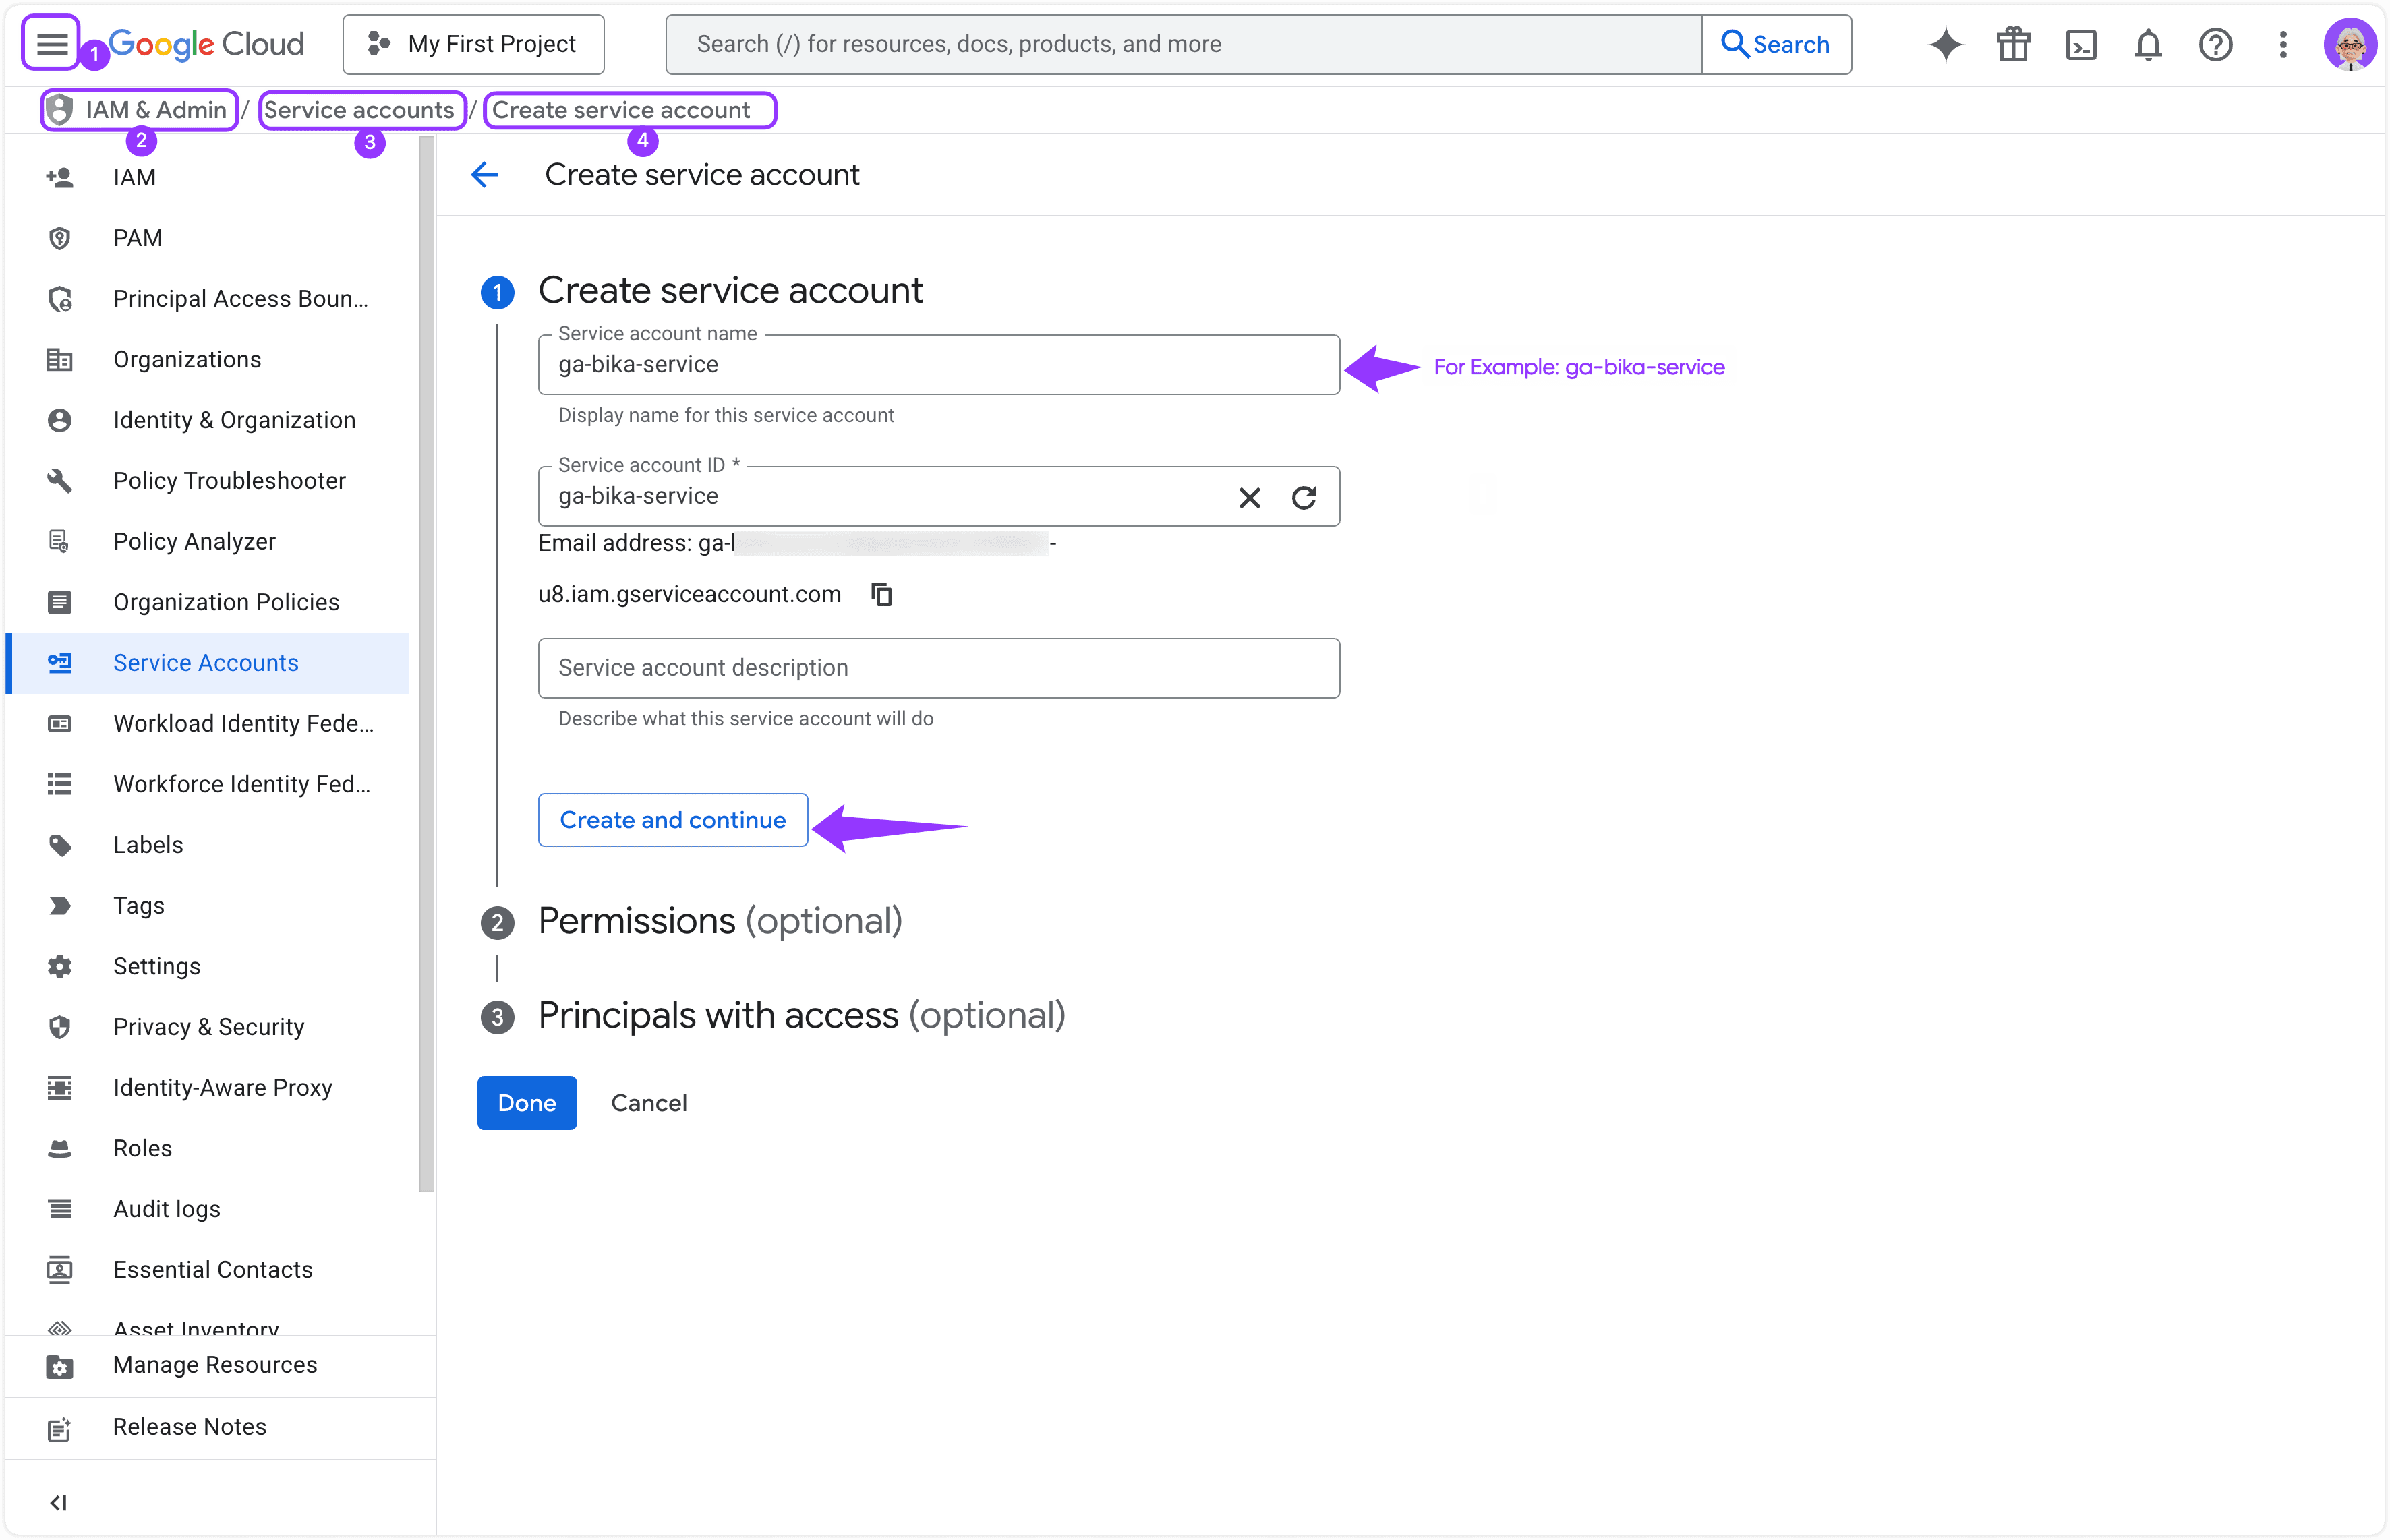This screenshot has height=1540, width=2390.
Task: Open the navigation hamburger menu
Action: (50, 43)
